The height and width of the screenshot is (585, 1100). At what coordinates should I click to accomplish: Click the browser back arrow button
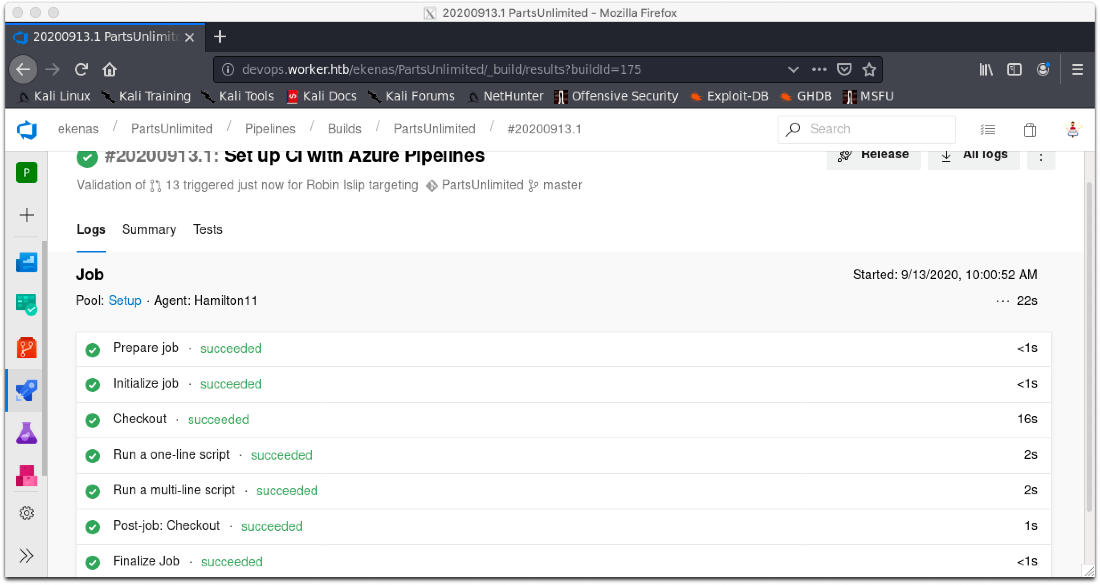click(23, 69)
